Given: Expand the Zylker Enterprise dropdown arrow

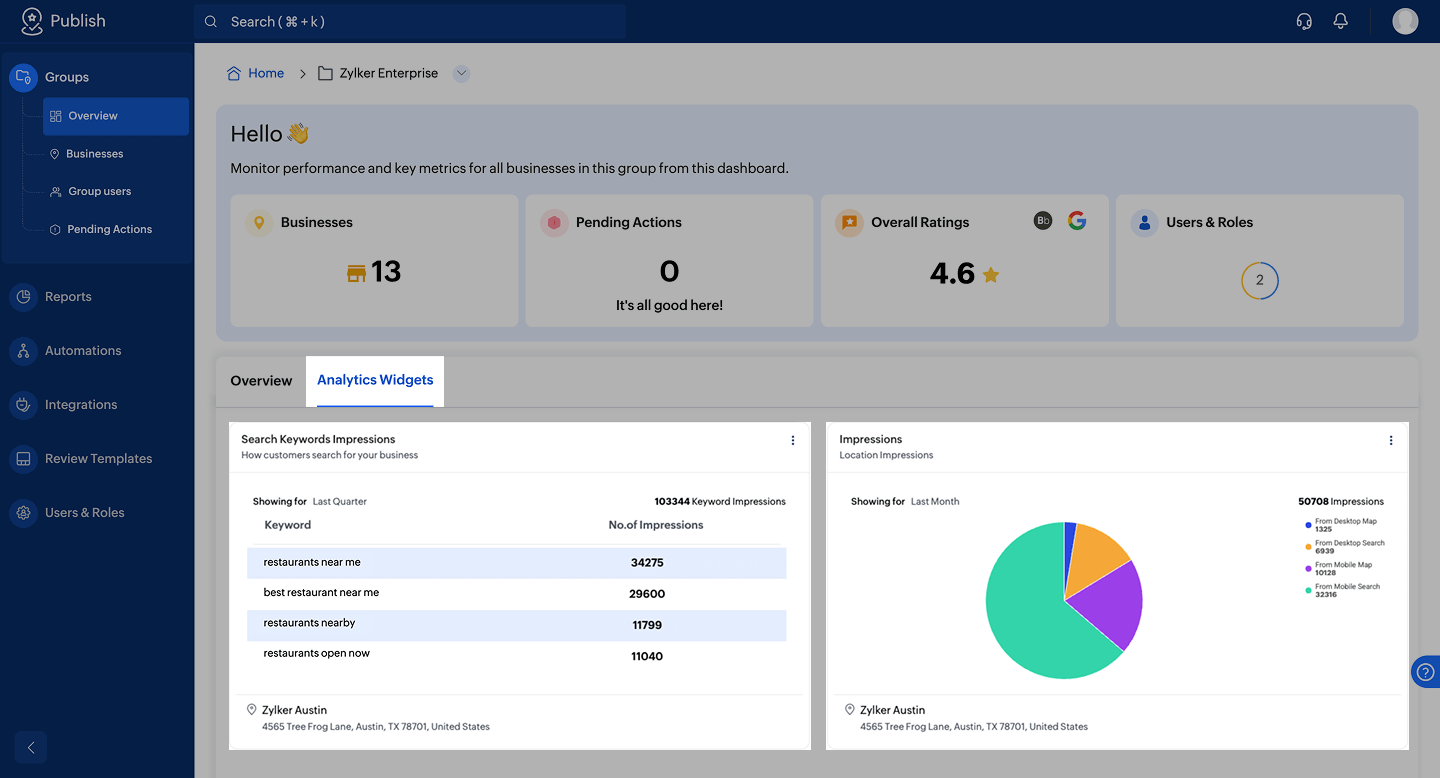Looking at the screenshot, I should point(461,73).
